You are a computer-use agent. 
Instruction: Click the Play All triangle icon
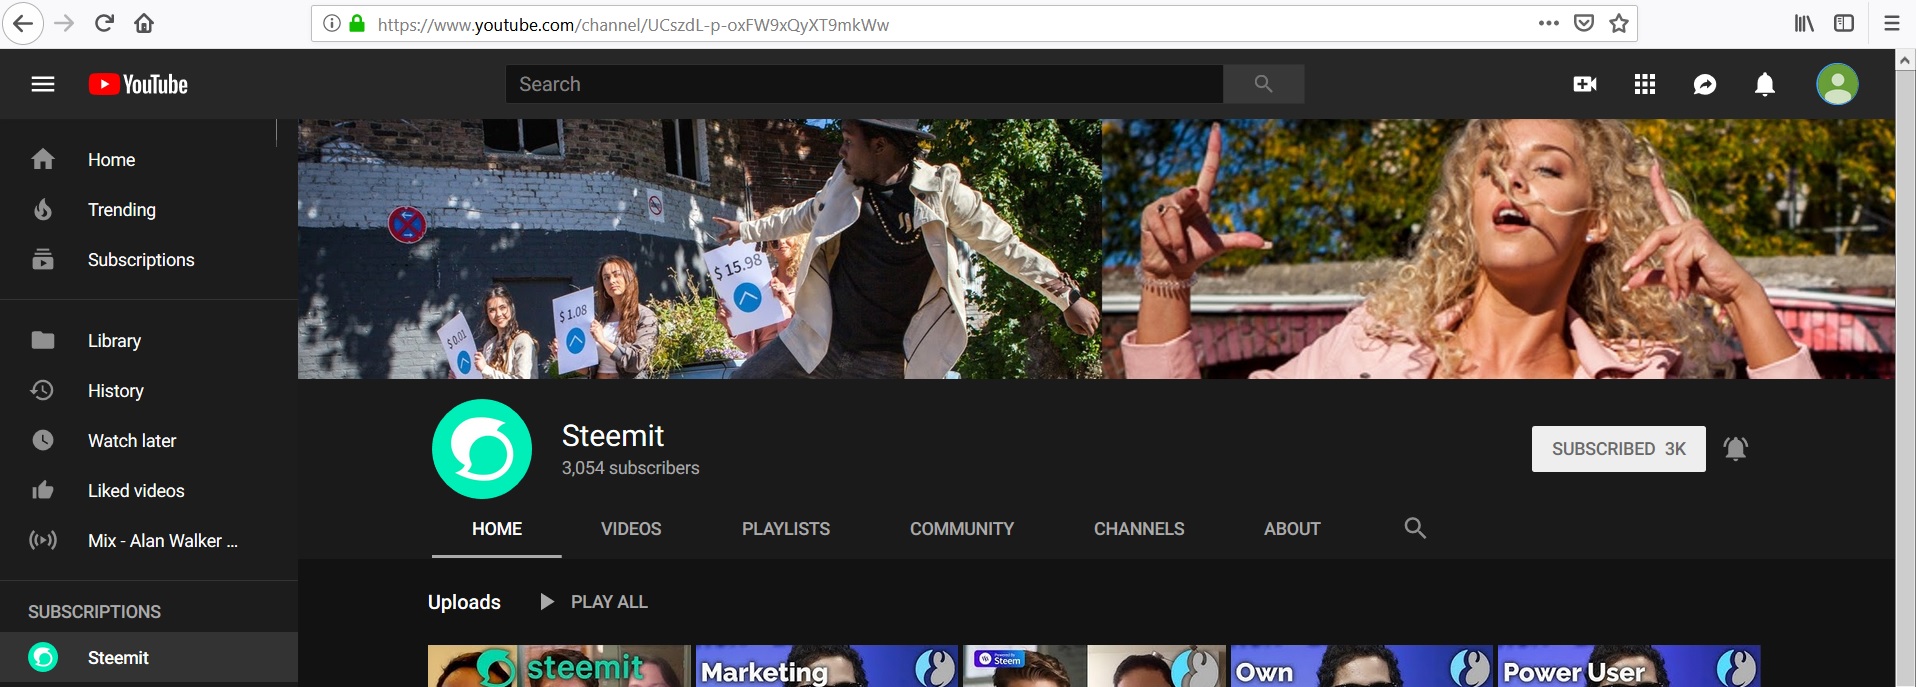click(x=547, y=602)
